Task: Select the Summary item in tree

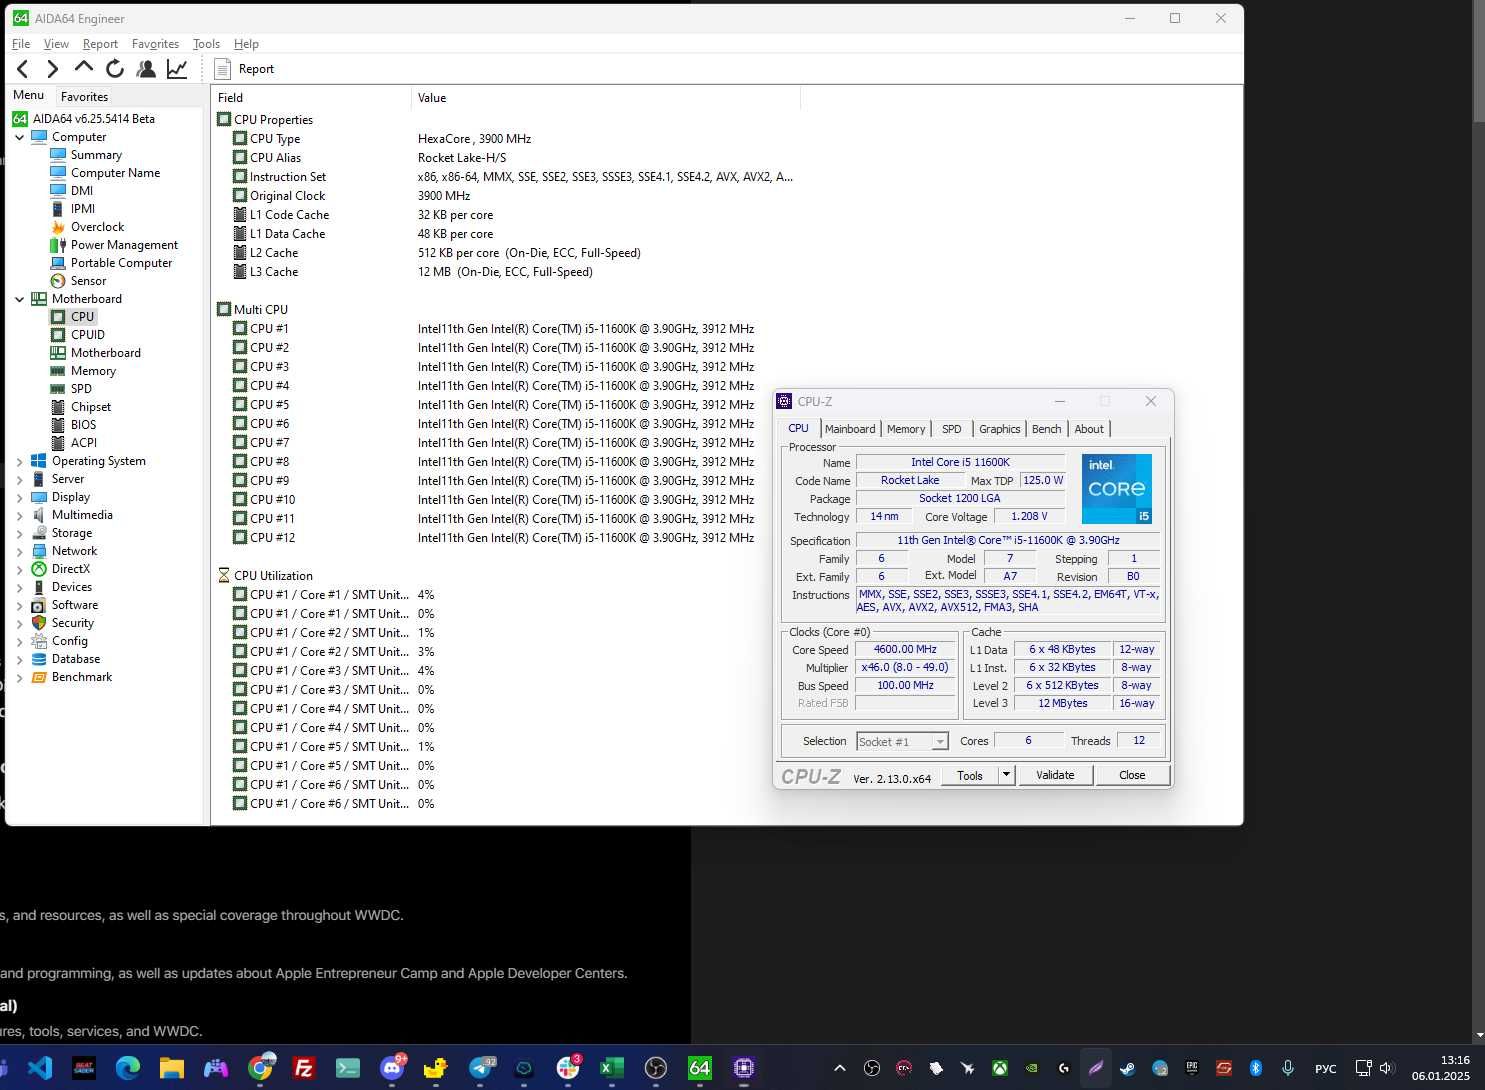Action: (96, 155)
